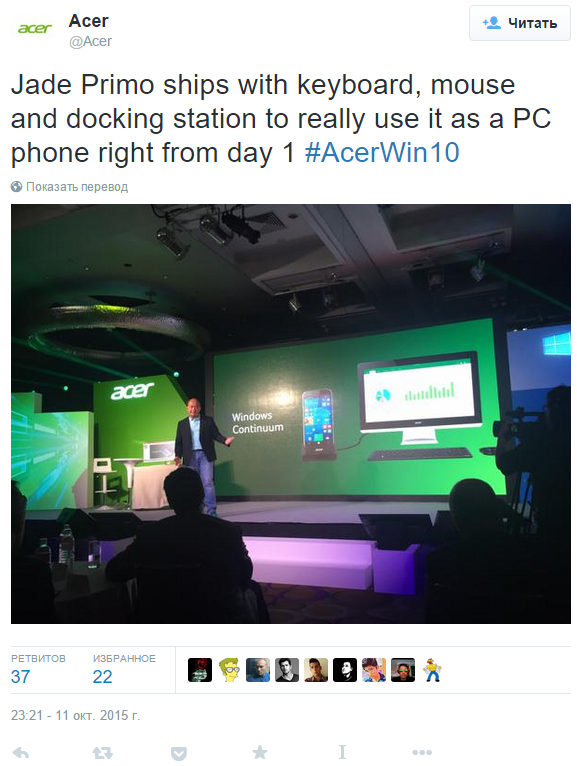Show translation via Показать перевод
Screen dimensions: 577x766
77,187
